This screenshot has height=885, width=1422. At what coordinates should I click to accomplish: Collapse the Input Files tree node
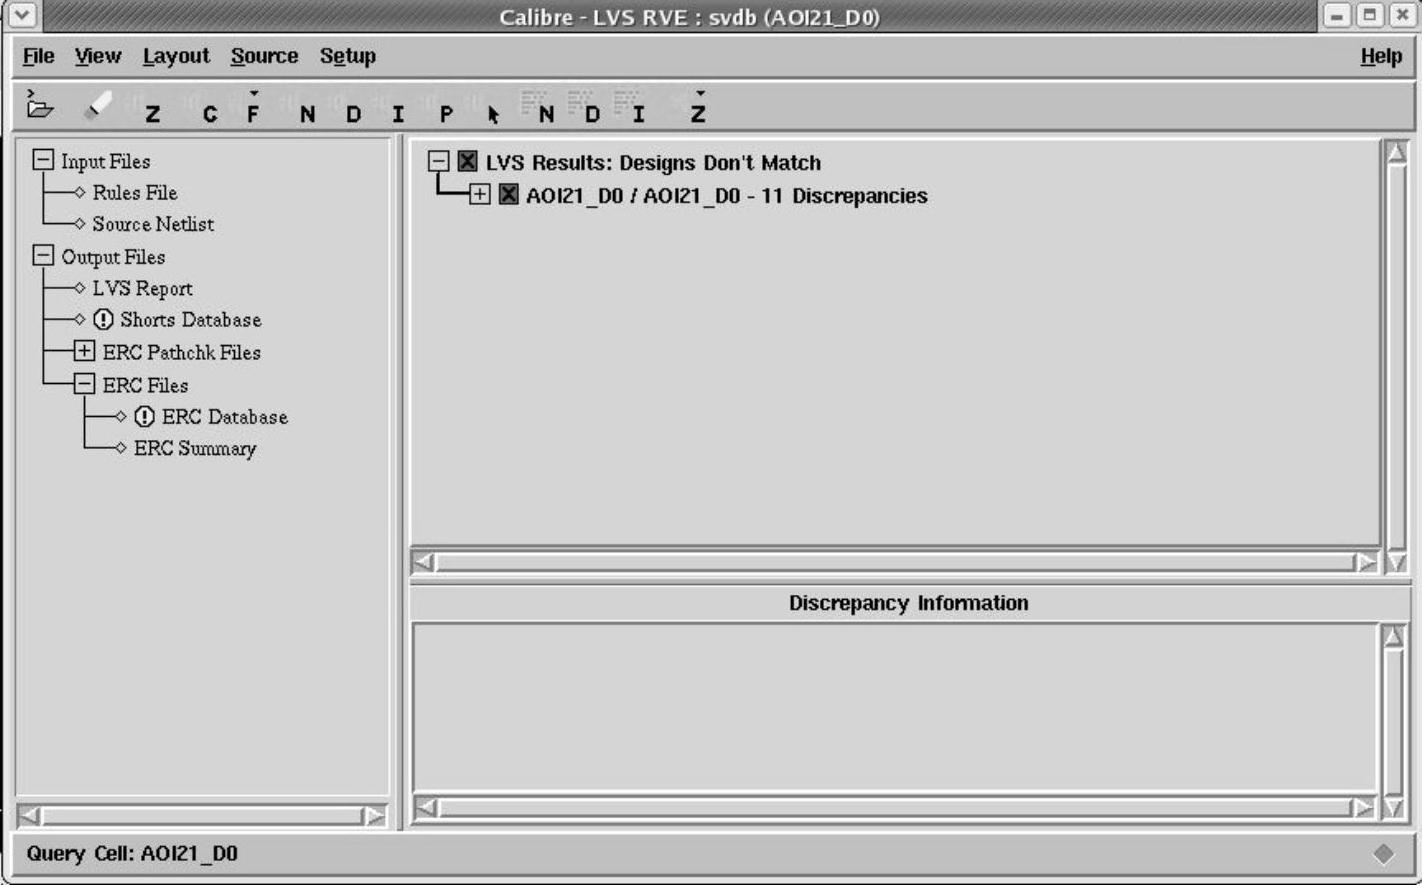(42, 160)
